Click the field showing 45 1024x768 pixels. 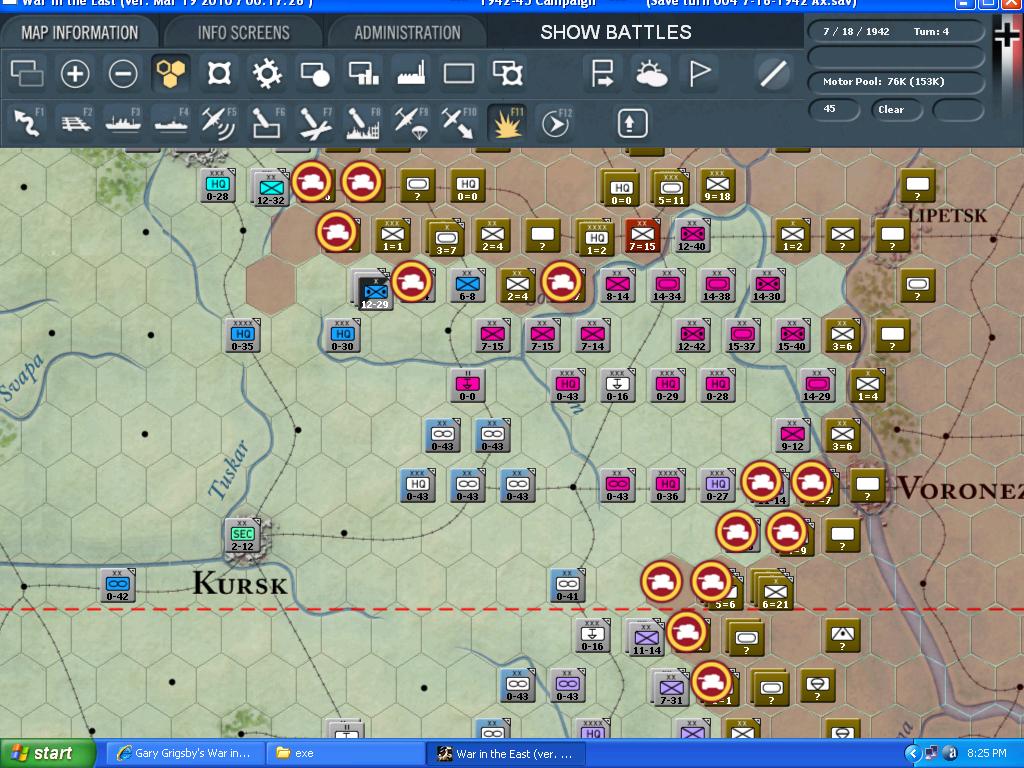pyautogui.click(x=832, y=109)
